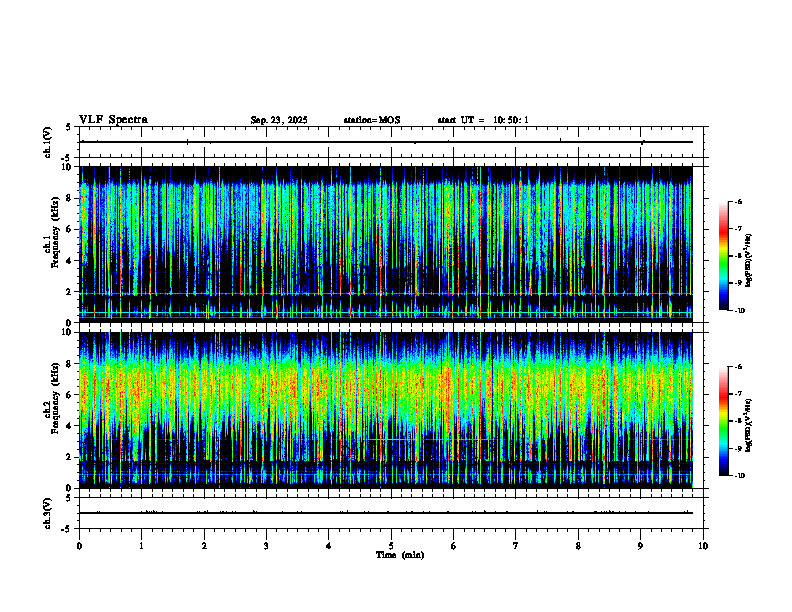Click the "-5" tick on ch.3(V) axis
Screen dimensions: 792x612
coord(67,529)
